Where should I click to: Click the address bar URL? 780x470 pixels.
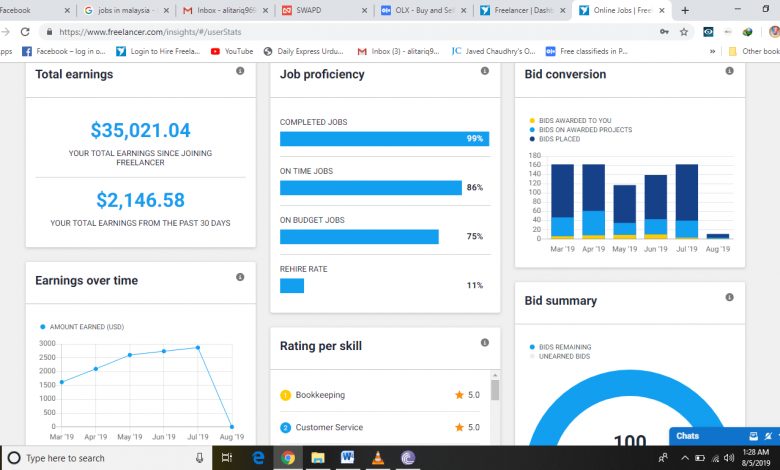click(x=150, y=32)
